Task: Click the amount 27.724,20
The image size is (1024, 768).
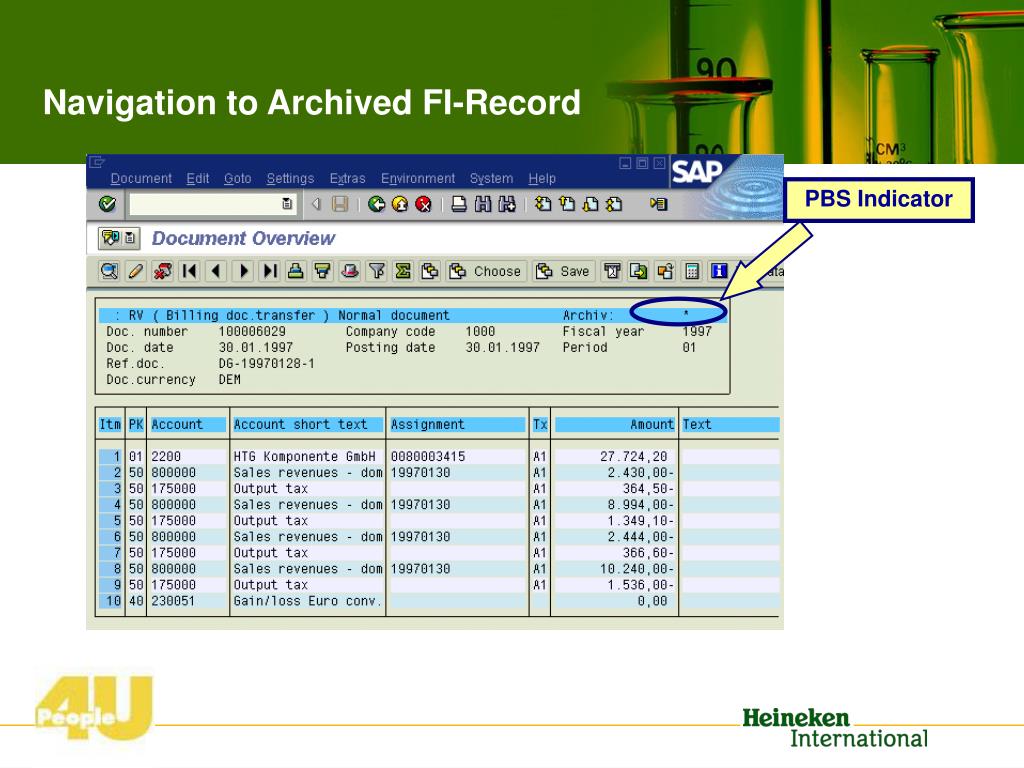Action: [633, 456]
